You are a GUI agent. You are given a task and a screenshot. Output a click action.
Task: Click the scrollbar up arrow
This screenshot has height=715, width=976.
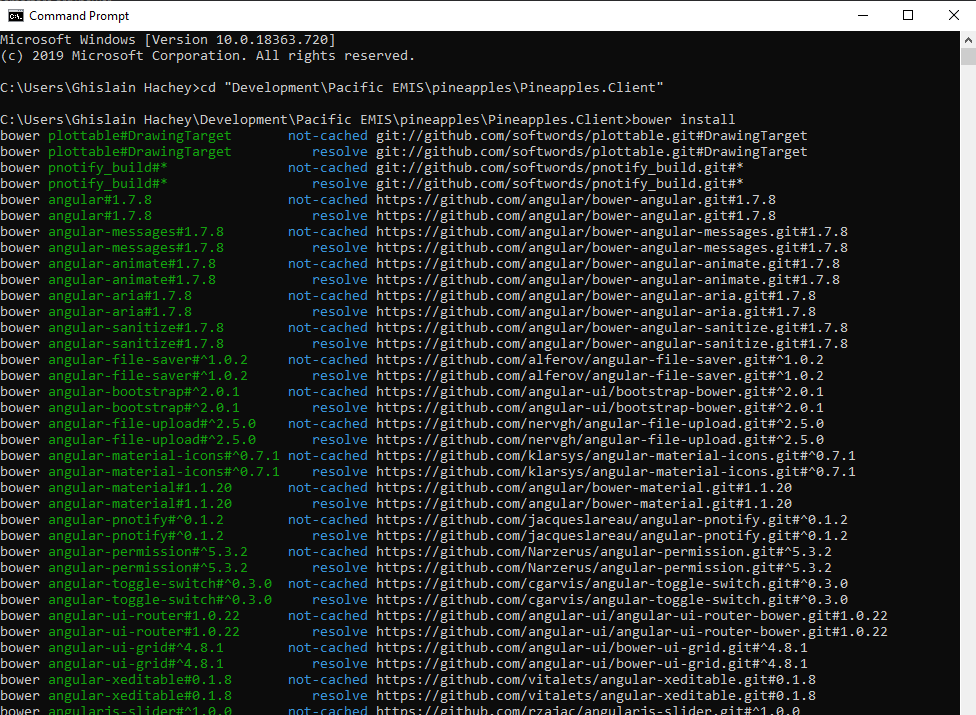(x=967, y=38)
